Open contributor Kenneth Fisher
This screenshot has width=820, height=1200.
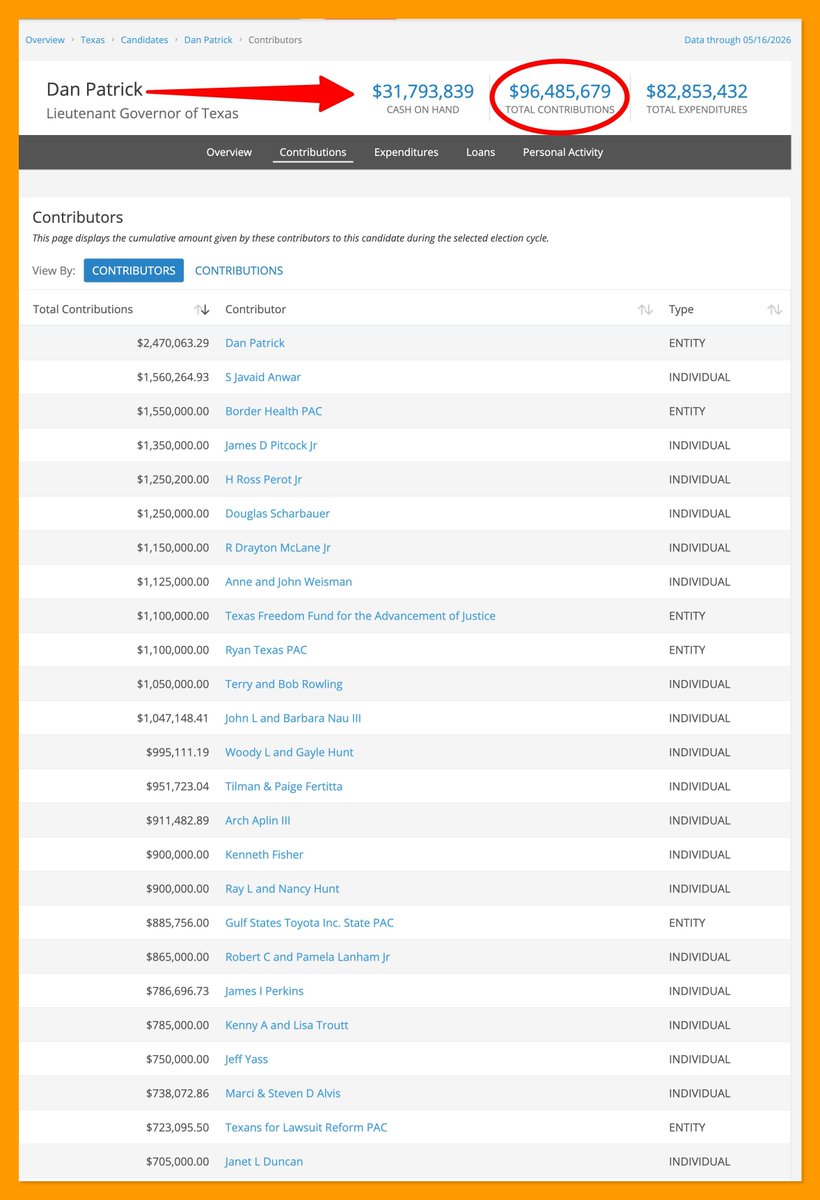pyautogui.click(x=264, y=854)
